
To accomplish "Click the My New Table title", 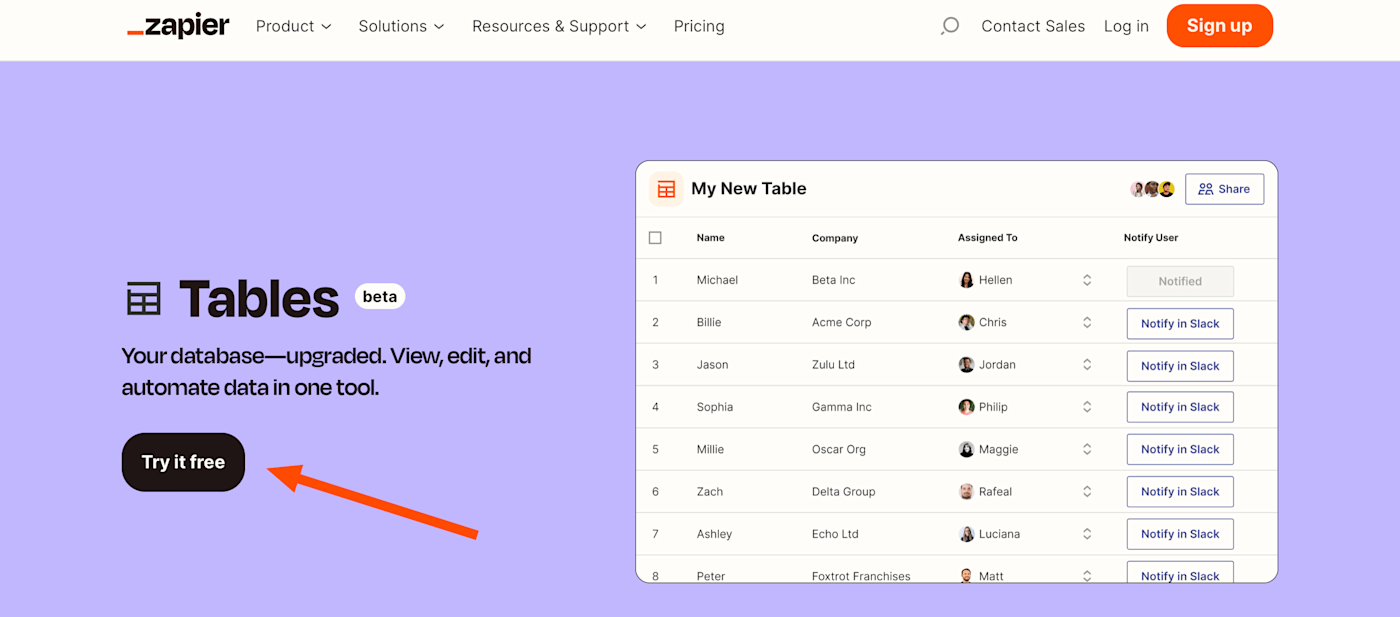I will (x=749, y=189).
